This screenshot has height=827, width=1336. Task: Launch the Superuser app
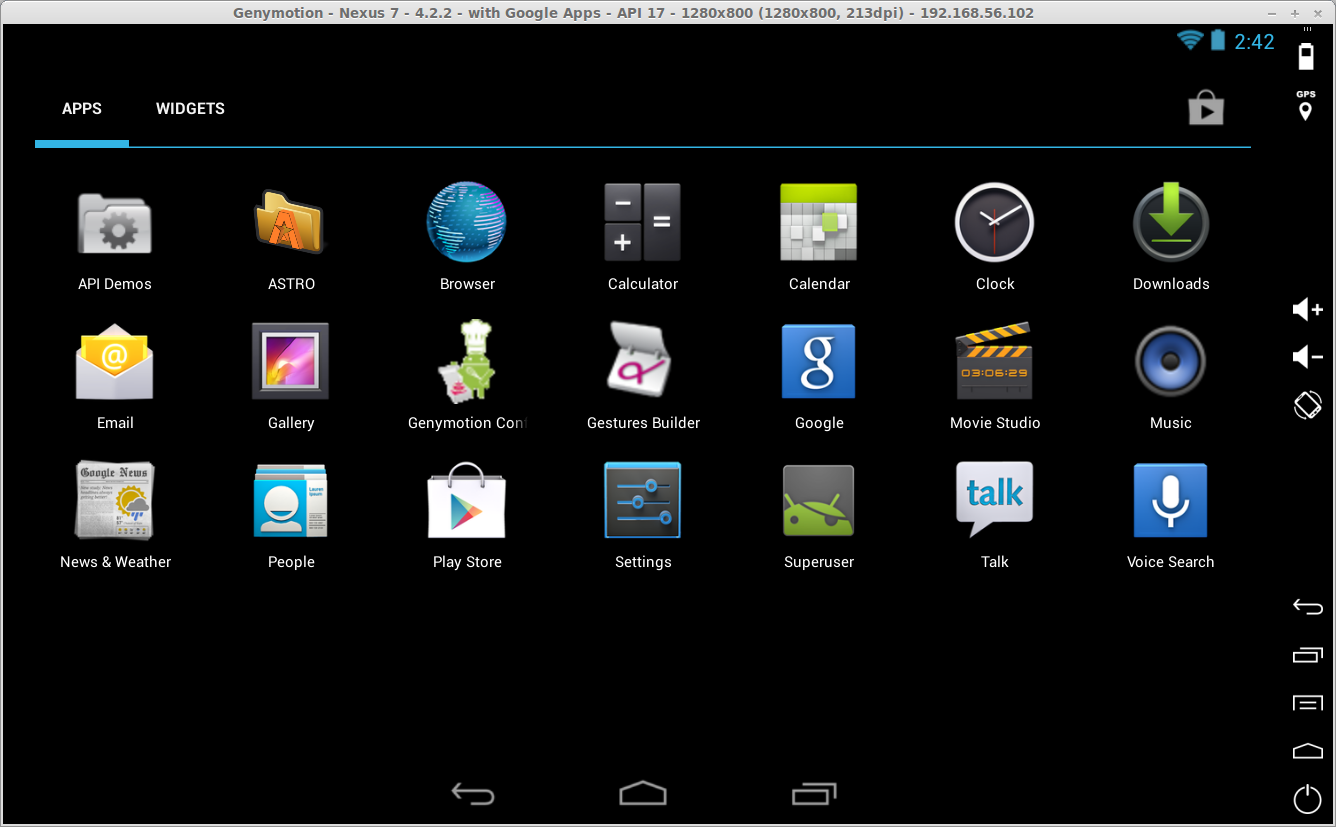pyautogui.click(x=819, y=500)
